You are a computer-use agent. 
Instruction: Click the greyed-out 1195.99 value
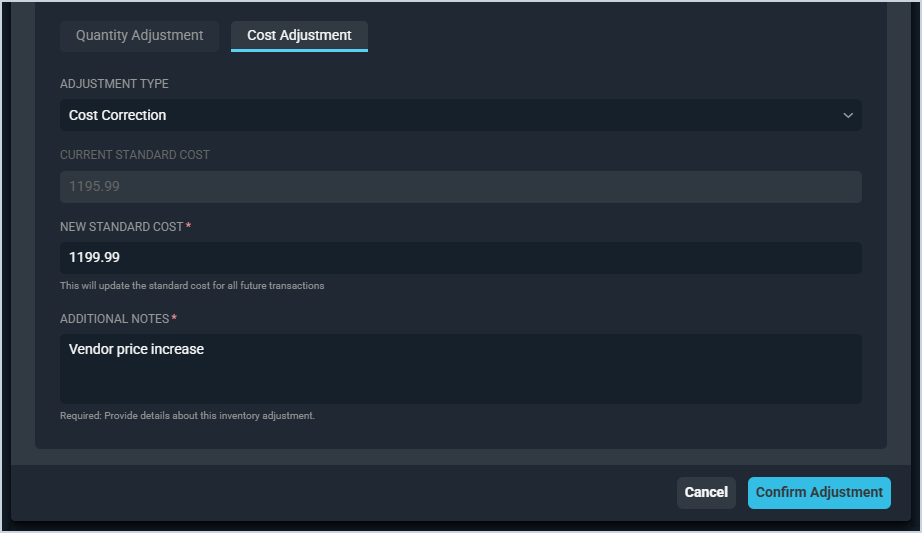click(94, 187)
